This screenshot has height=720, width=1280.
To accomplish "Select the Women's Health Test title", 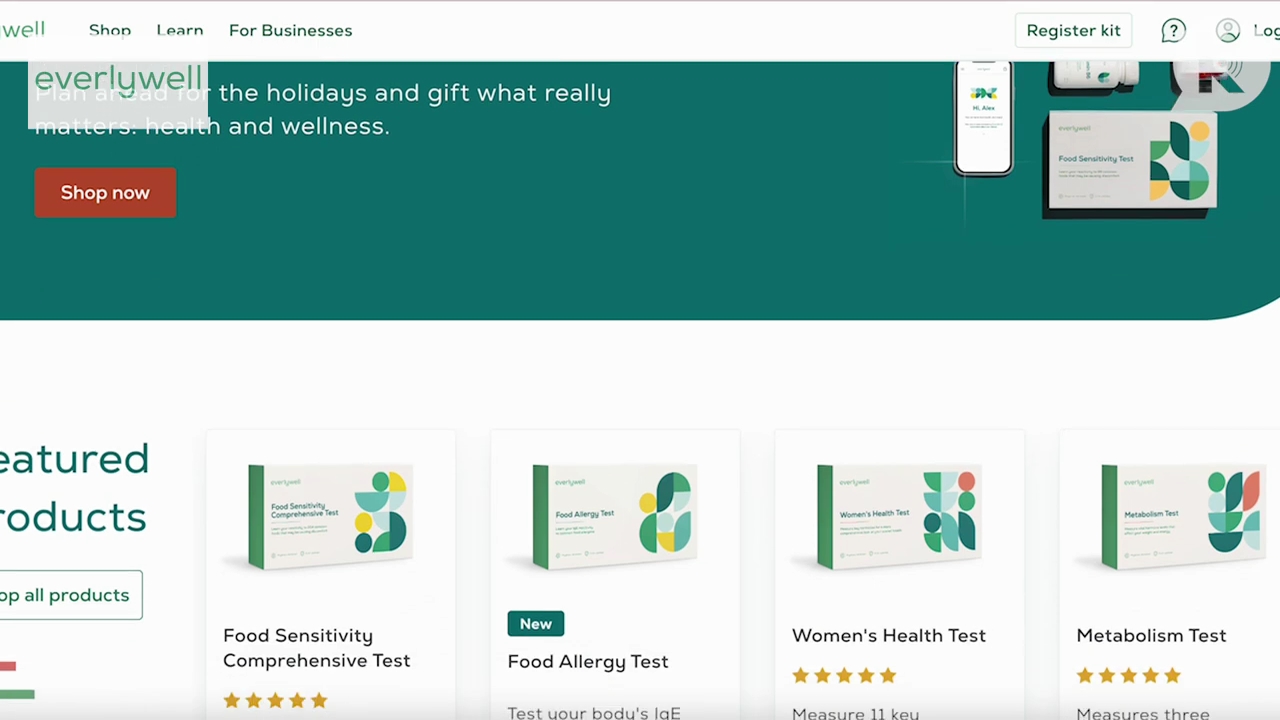I will coord(889,636).
